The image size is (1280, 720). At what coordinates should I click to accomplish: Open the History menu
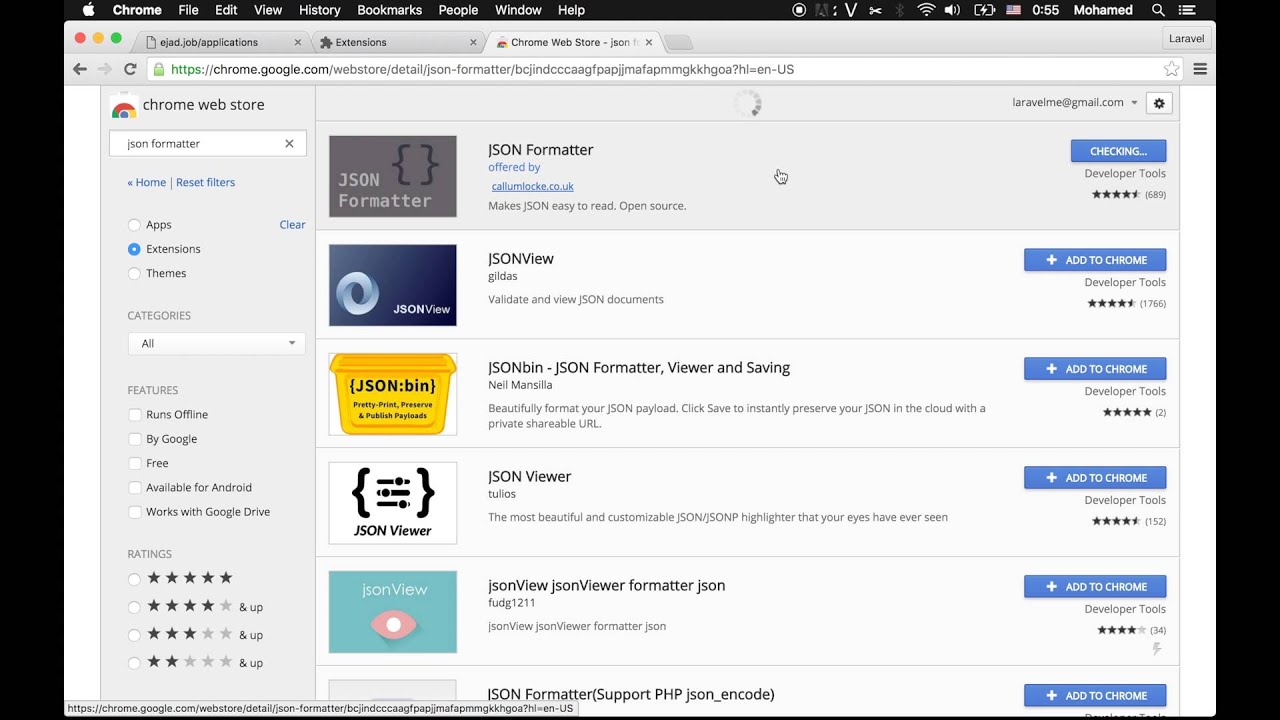click(320, 10)
